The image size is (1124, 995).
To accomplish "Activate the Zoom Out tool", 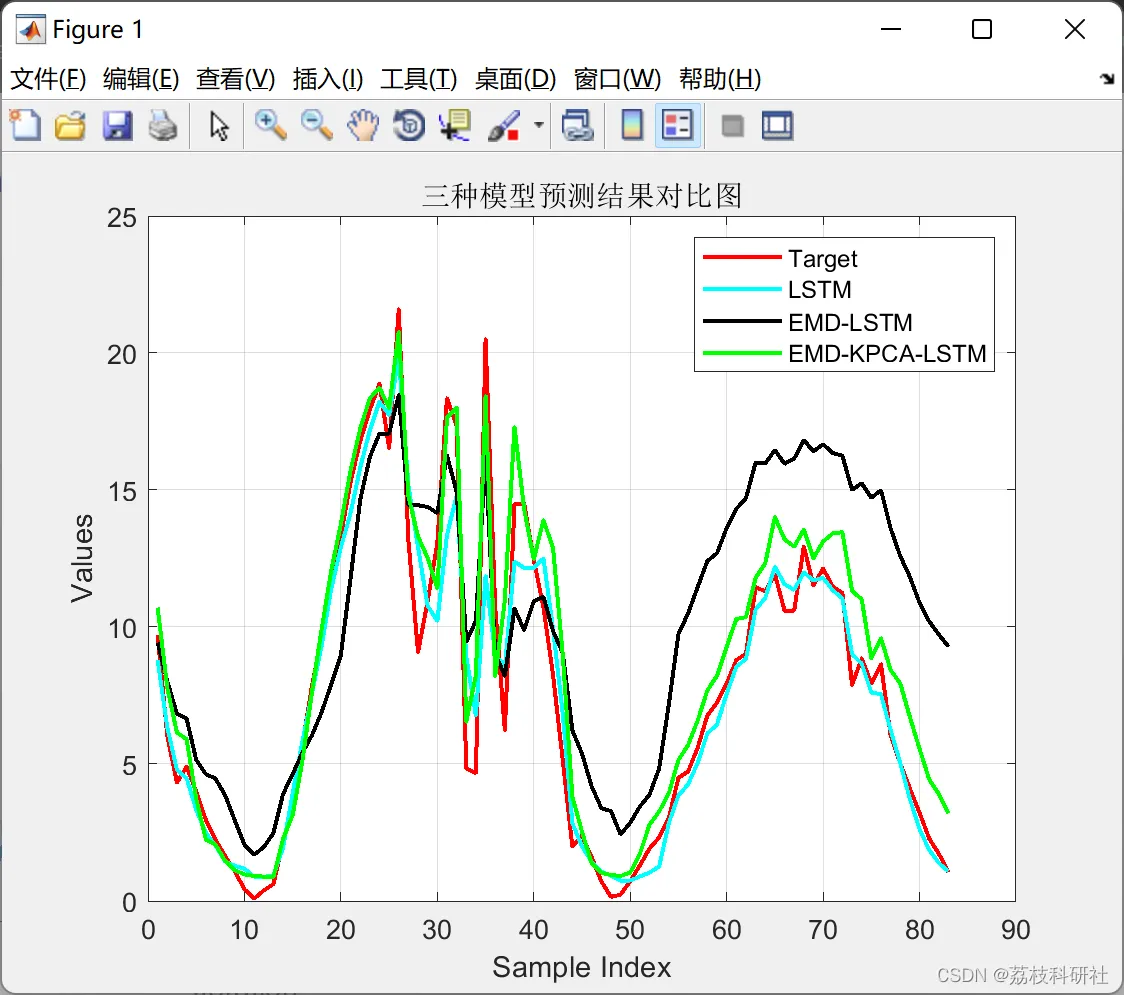I will pyautogui.click(x=316, y=125).
